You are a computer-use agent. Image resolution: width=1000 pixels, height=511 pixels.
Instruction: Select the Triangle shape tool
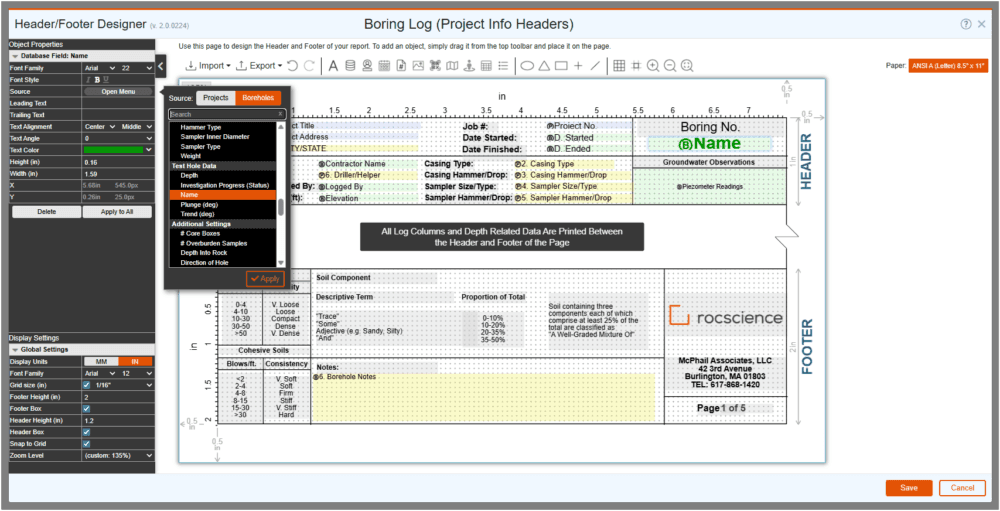[544, 65]
